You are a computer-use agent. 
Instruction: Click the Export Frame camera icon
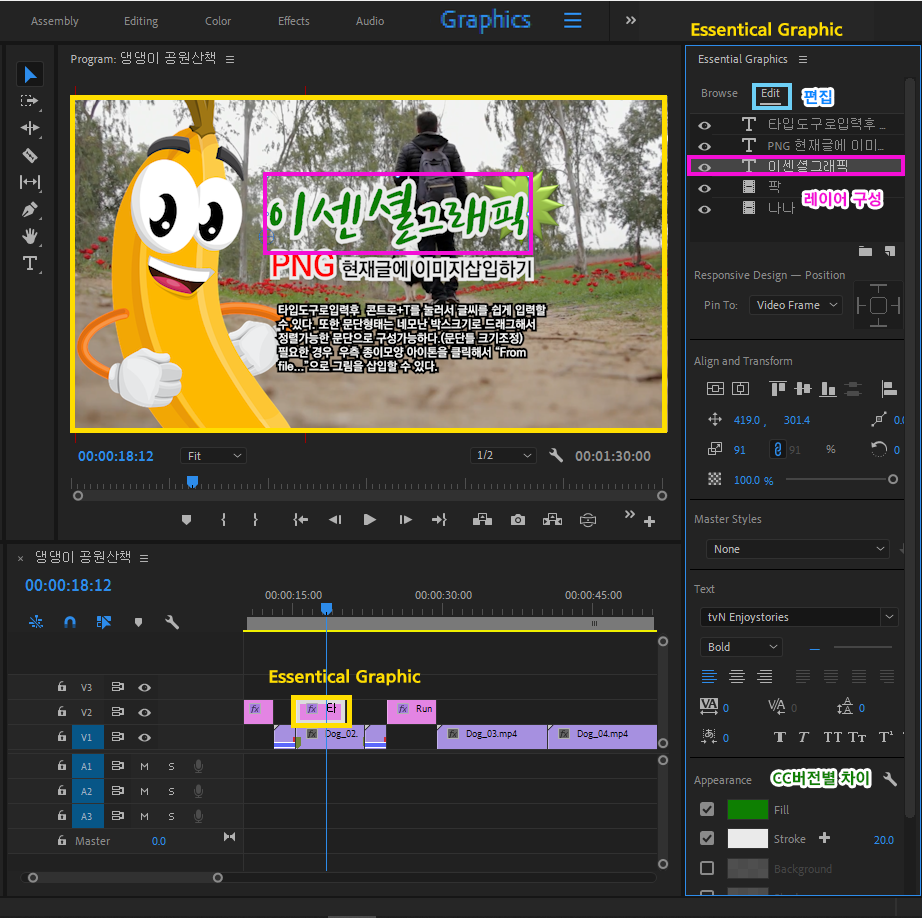pyautogui.click(x=517, y=520)
